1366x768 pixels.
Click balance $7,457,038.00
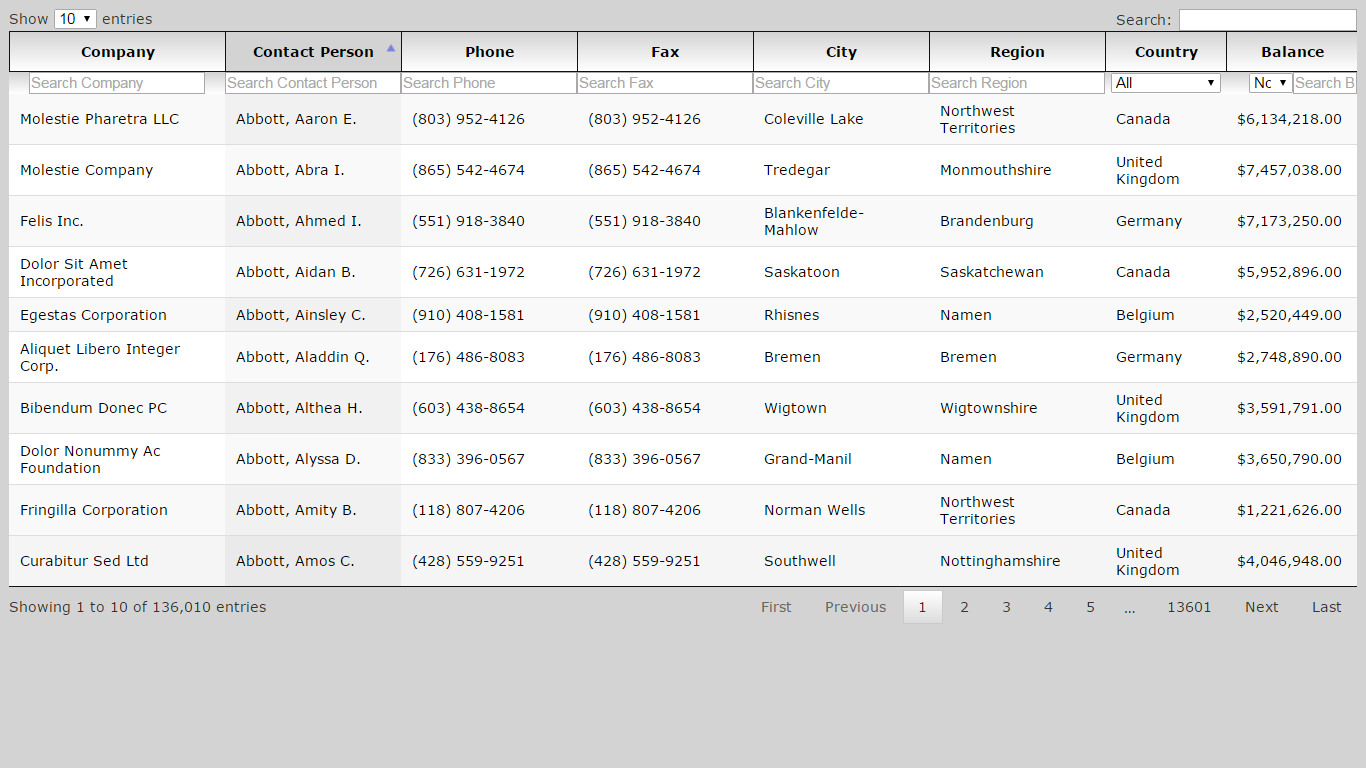pyautogui.click(x=1289, y=170)
